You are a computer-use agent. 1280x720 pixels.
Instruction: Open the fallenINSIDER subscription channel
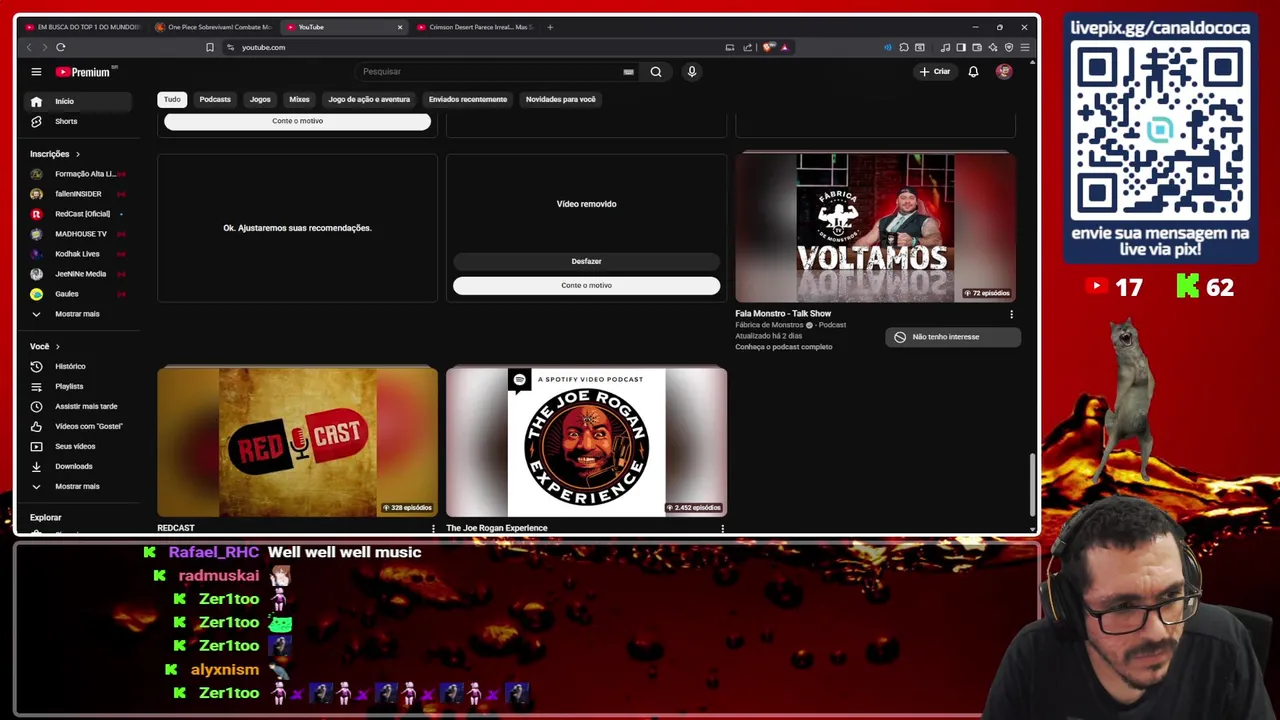click(79, 194)
